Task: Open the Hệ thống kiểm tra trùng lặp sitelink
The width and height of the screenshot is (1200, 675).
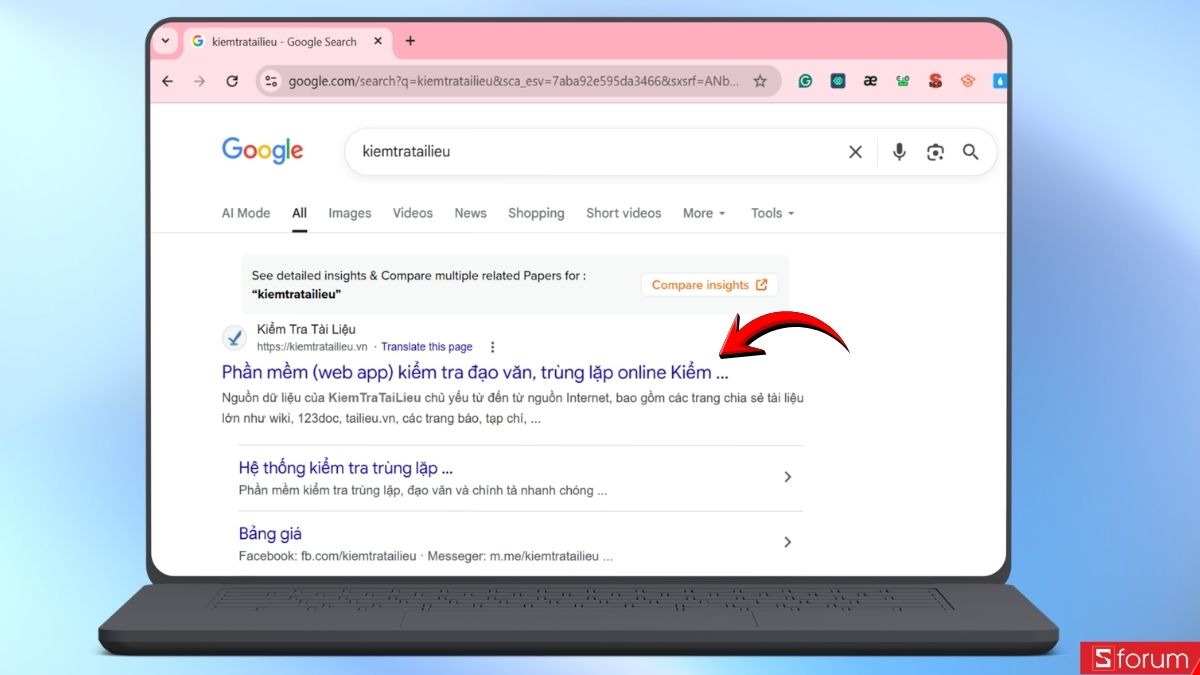Action: point(346,468)
